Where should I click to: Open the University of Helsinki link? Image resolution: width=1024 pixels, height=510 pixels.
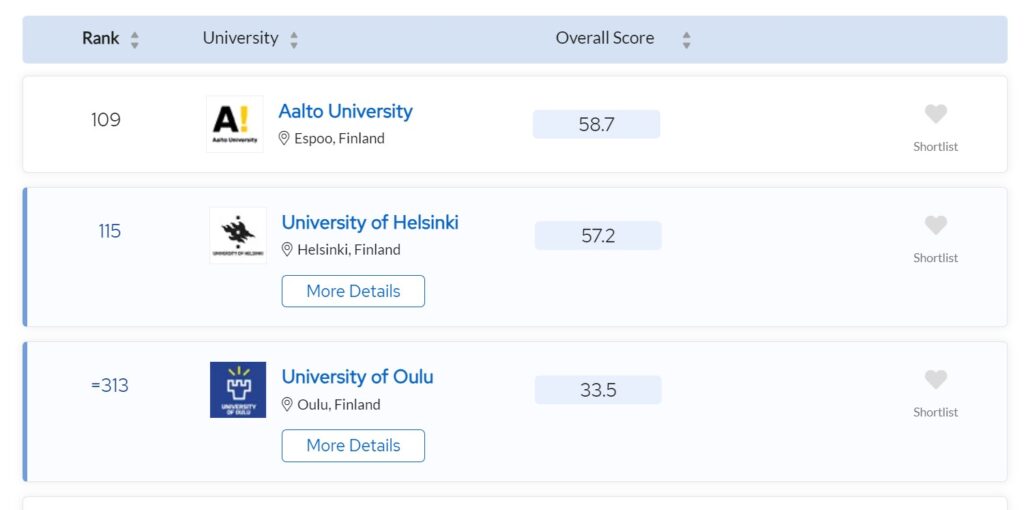click(x=370, y=222)
